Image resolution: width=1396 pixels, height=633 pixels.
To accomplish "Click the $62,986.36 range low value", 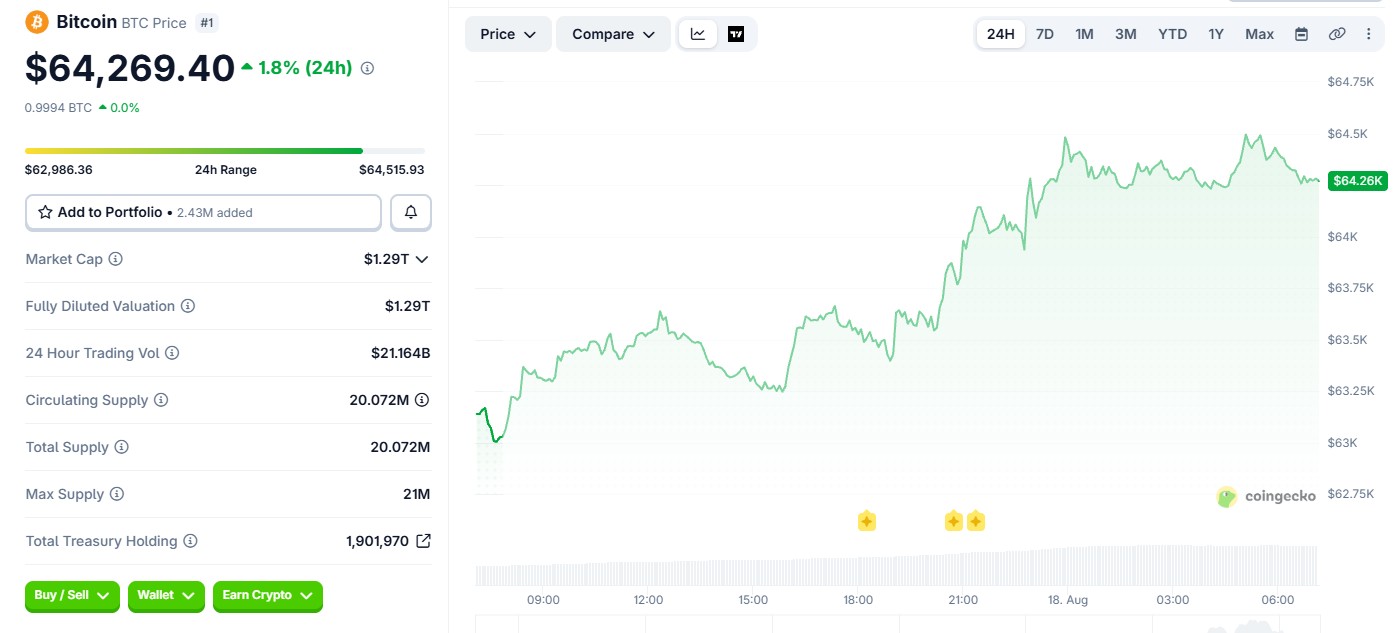I will [59, 170].
